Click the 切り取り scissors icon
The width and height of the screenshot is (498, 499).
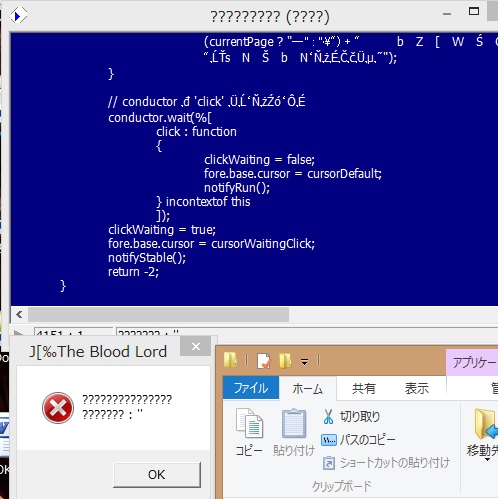pos(328,417)
